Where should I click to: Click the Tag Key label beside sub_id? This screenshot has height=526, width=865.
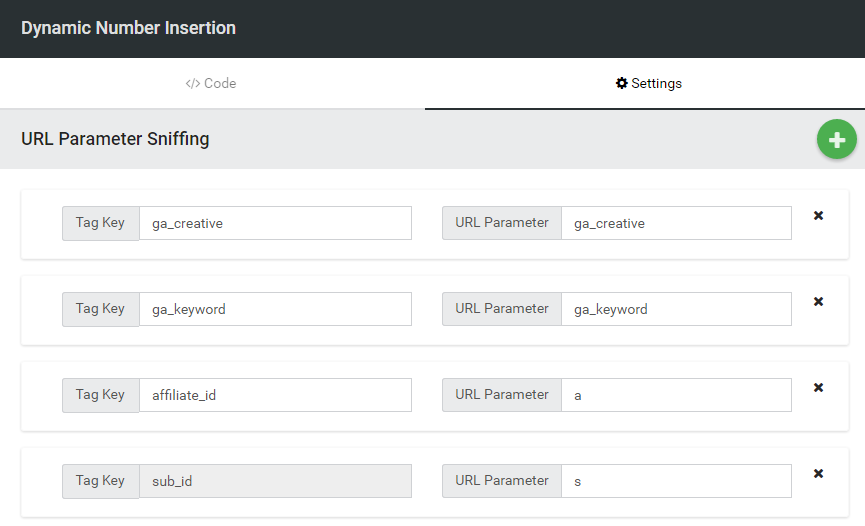coord(100,481)
